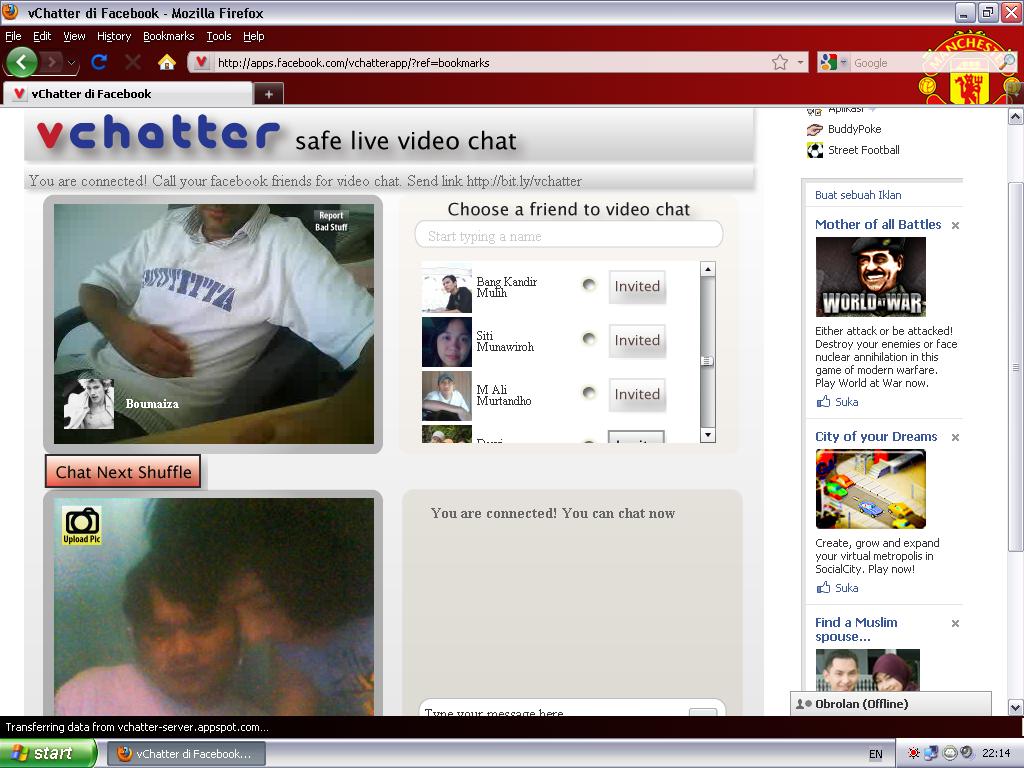Click the red sun tray icon
The height and width of the screenshot is (768, 1024).
tap(914, 753)
